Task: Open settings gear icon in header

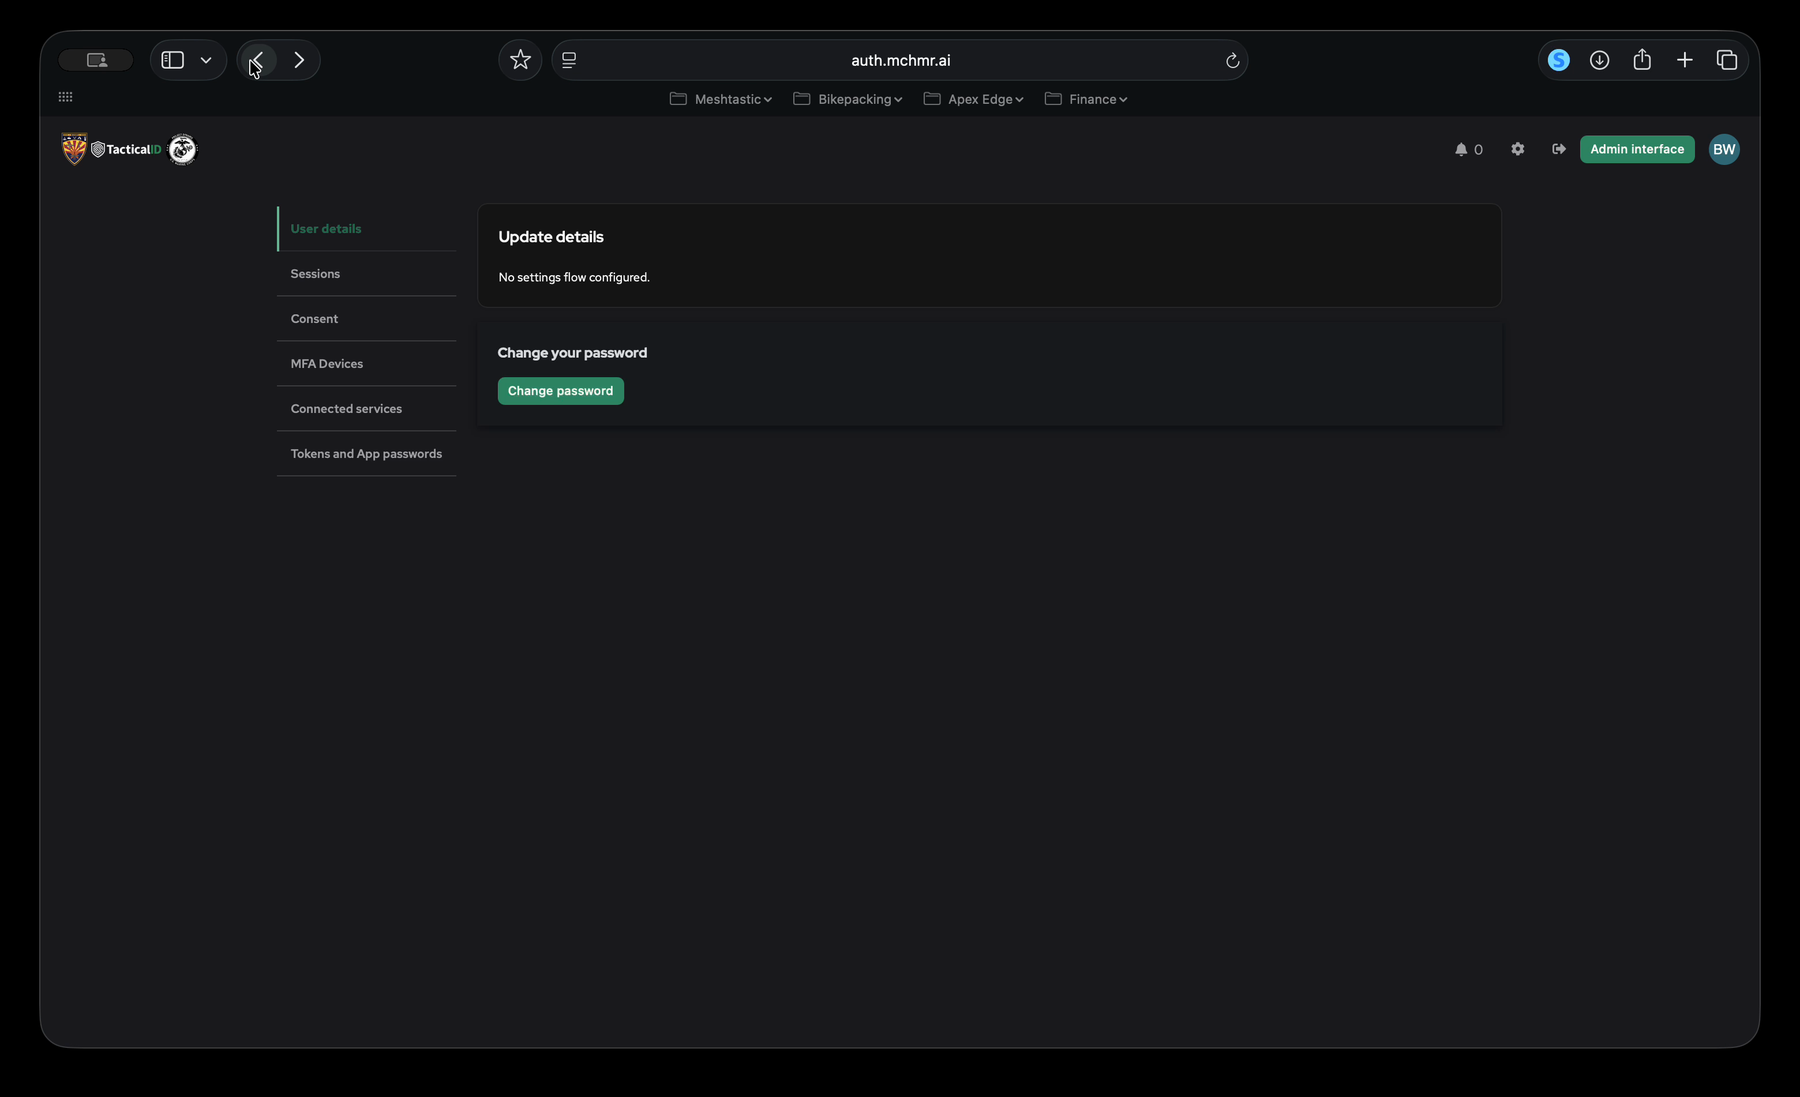Action: [1518, 149]
